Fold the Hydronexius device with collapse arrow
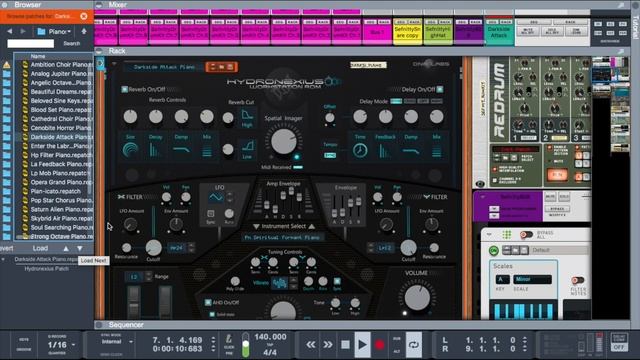Image resolution: width=640 pixels, height=360 pixels. pos(114,64)
